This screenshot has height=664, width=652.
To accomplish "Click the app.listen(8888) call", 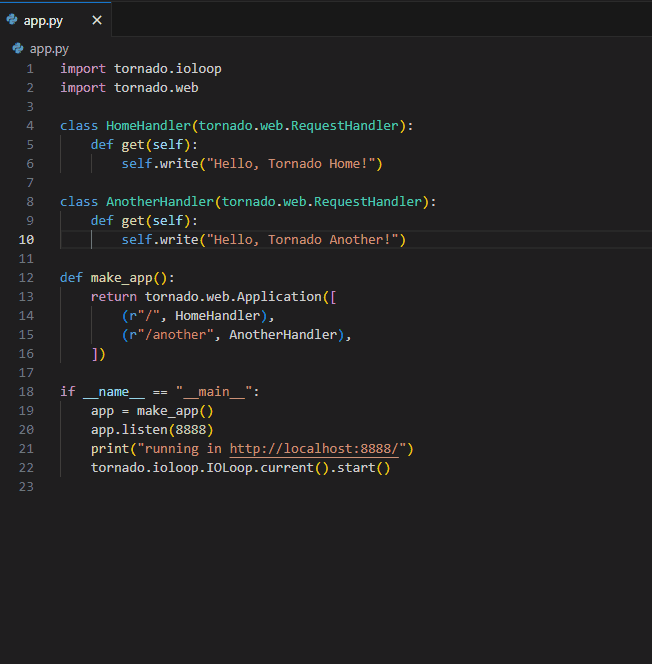I will point(151,430).
